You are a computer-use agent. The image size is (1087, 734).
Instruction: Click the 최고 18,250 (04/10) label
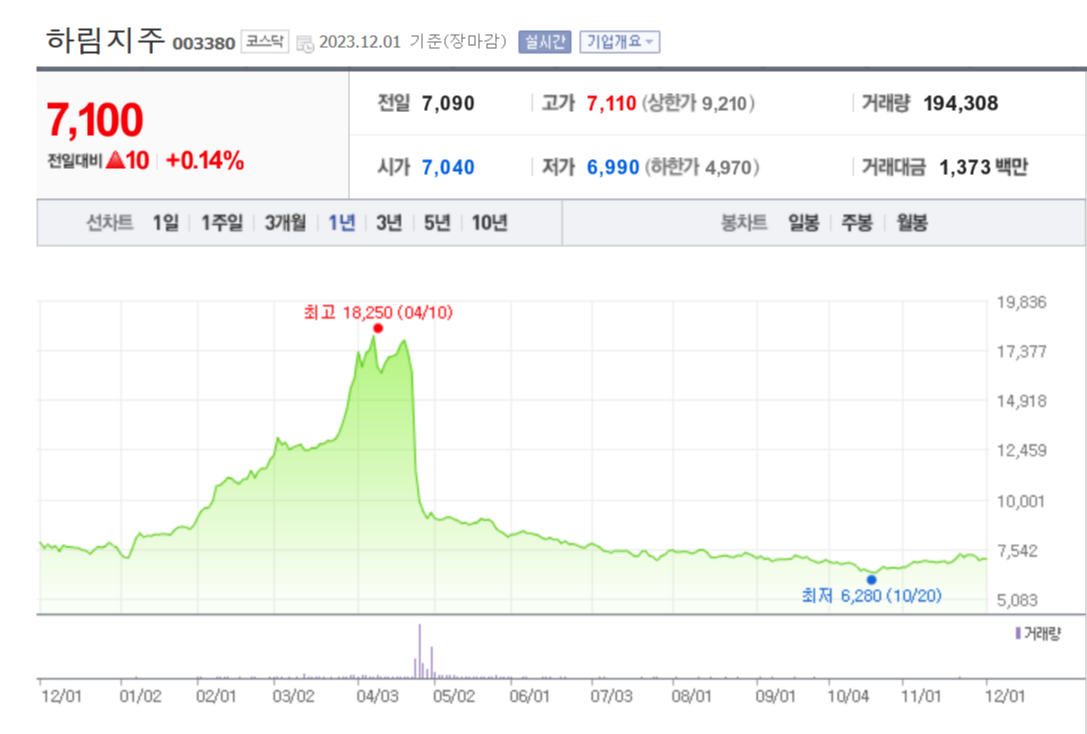click(x=379, y=313)
